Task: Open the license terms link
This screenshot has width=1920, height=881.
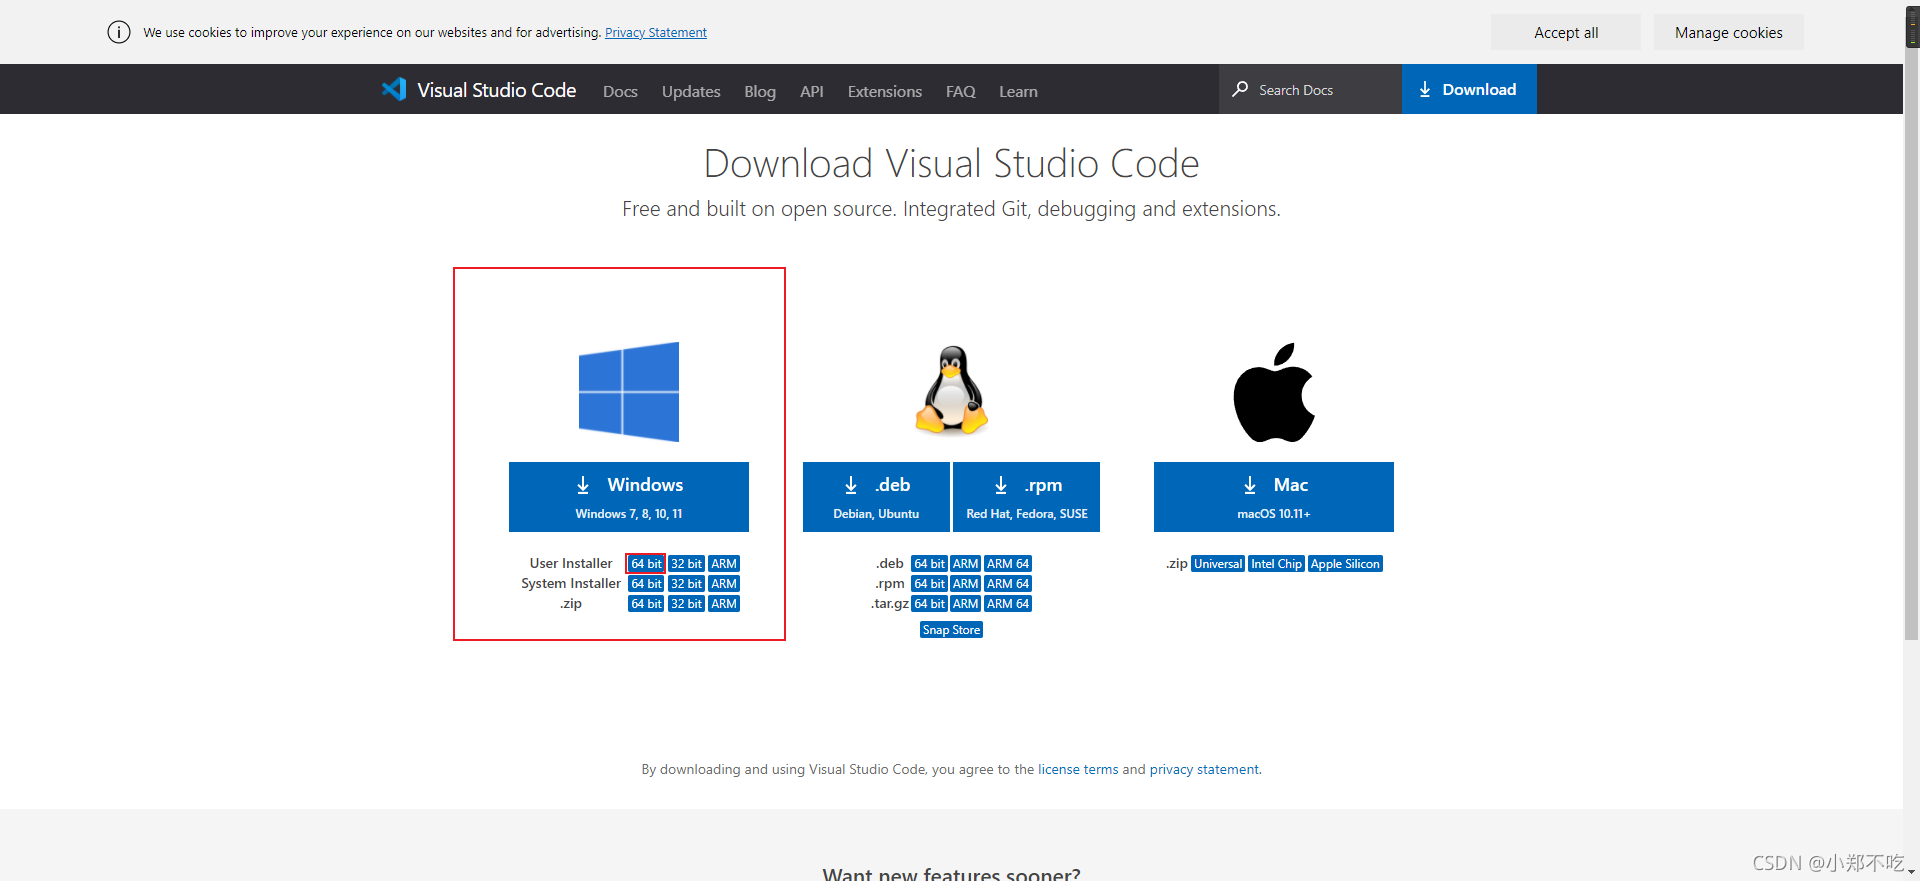Action: click(1078, 769)
